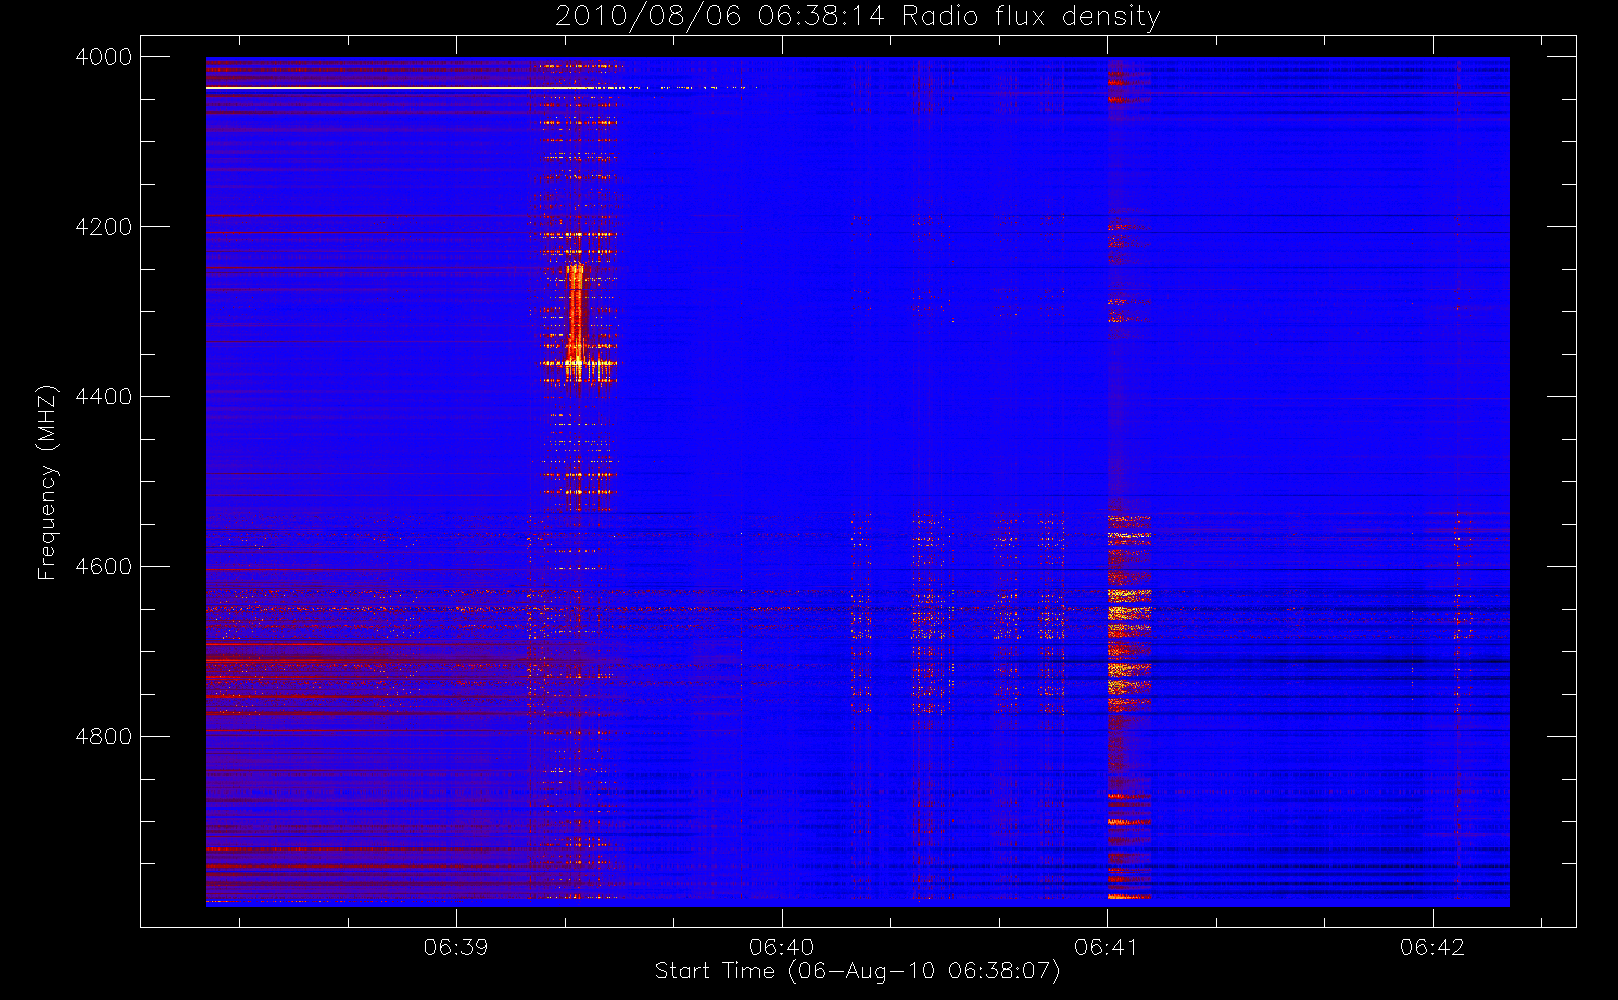1618x1000 pixels.
Task: Click the plot title 'Radio flux density'
Action: [1030, 16]
